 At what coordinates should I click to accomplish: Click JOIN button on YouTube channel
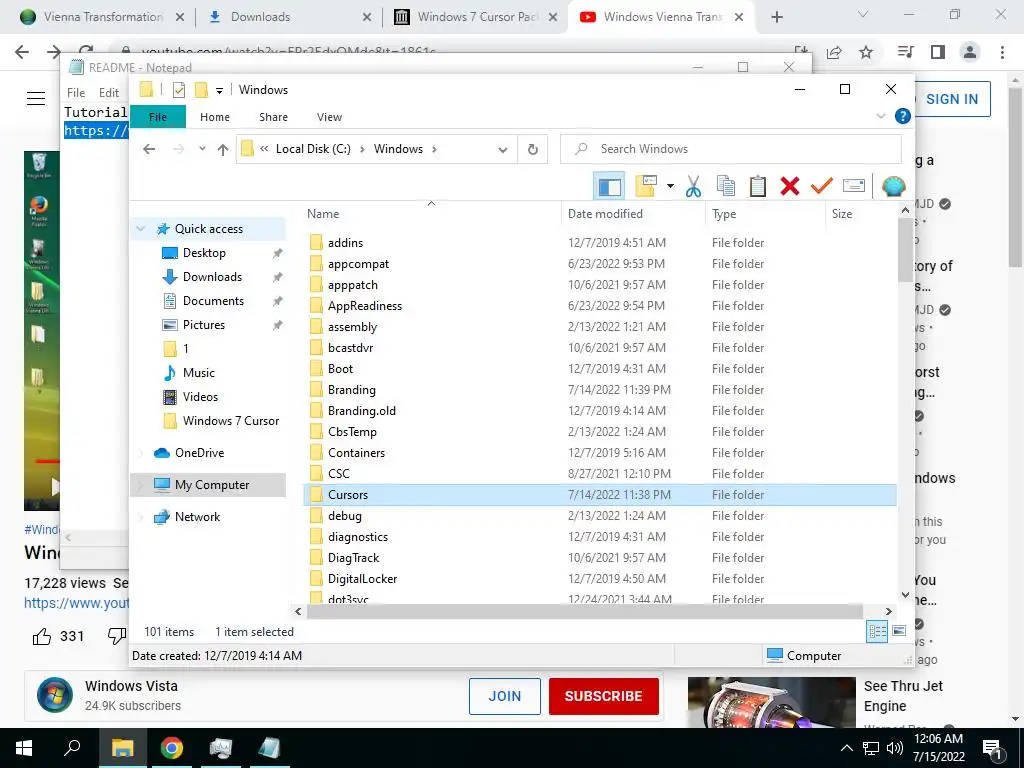(x=505, y=696)
